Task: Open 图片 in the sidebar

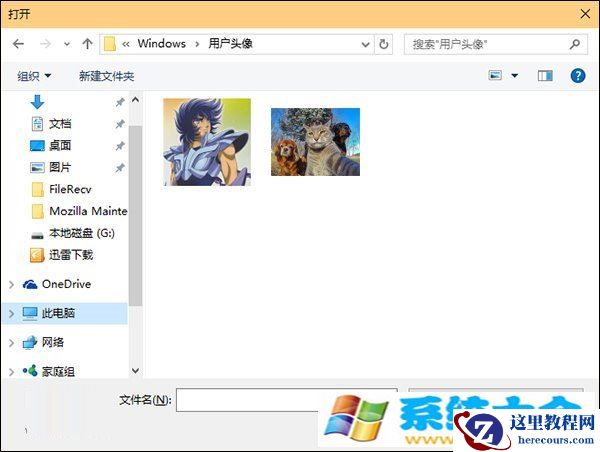Action: click(60, 167)
